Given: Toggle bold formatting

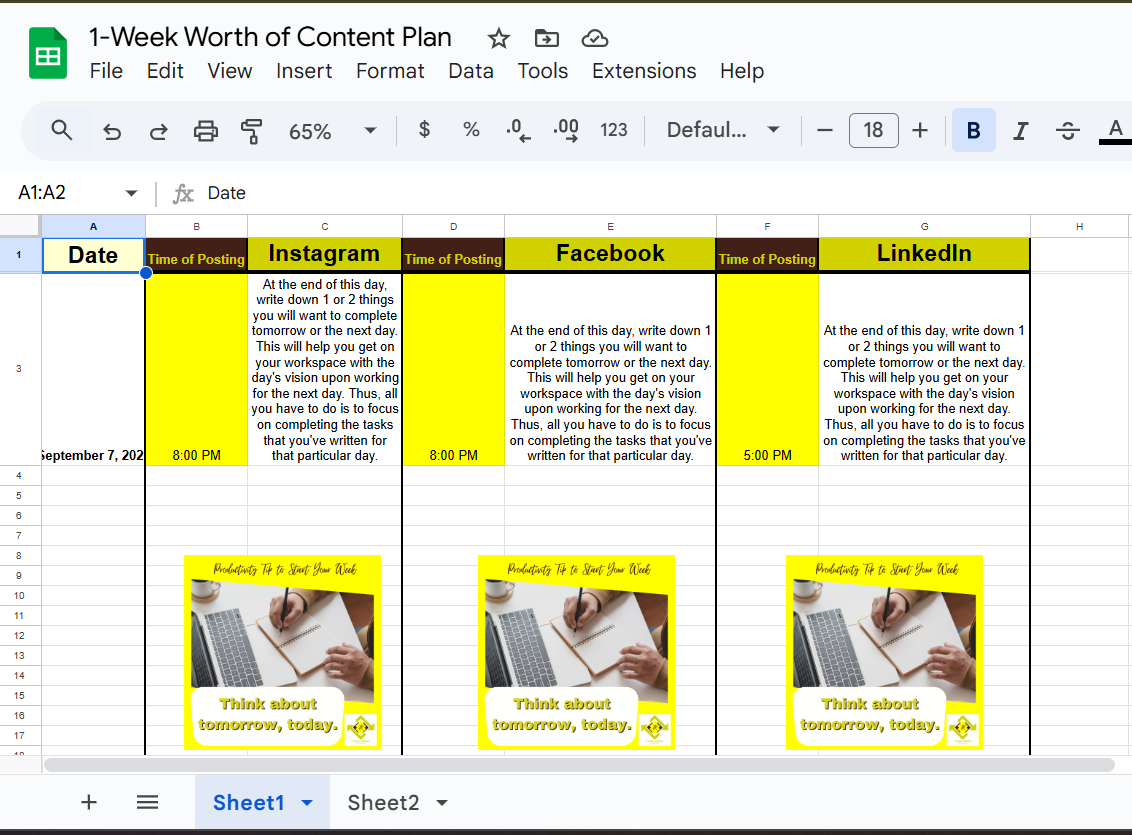Looking at the screenshot, I should tap(973, 131).
